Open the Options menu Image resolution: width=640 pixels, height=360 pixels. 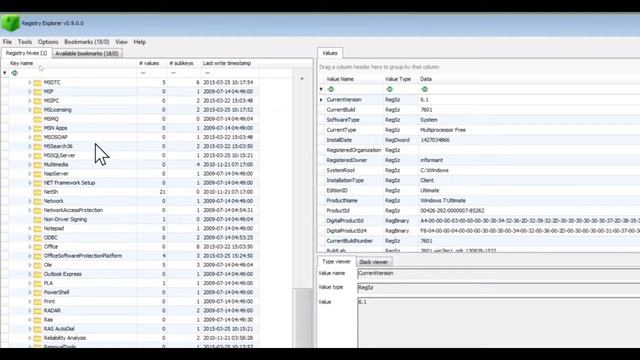[x=48, y=42]
